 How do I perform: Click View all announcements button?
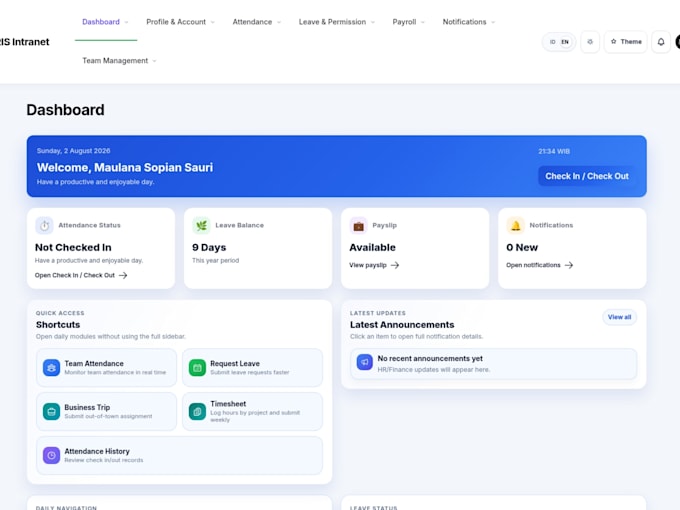coord(619,317)
